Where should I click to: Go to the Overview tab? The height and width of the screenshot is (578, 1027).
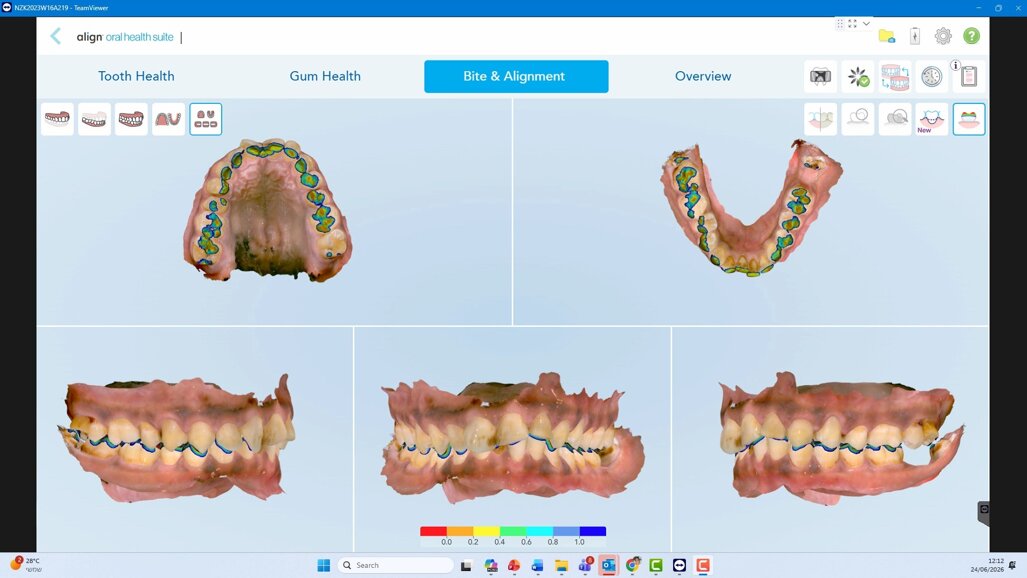point(703,76)
